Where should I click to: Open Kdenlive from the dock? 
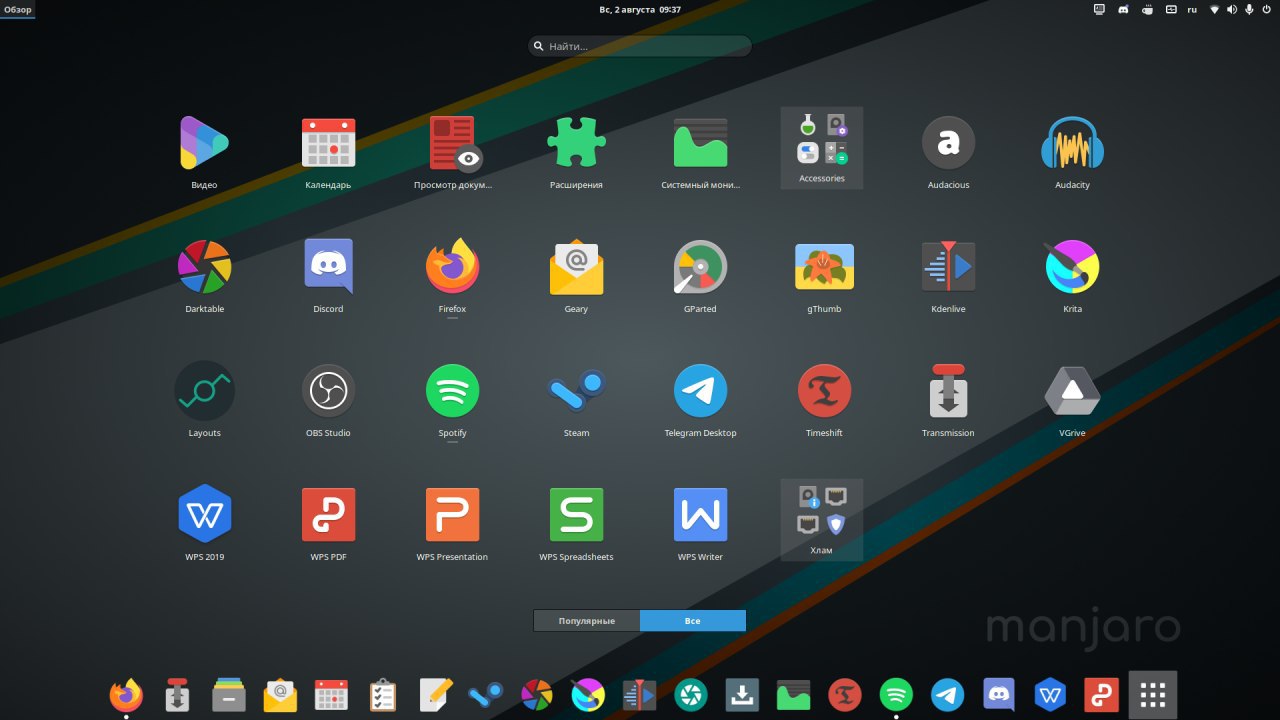[639, 694]
